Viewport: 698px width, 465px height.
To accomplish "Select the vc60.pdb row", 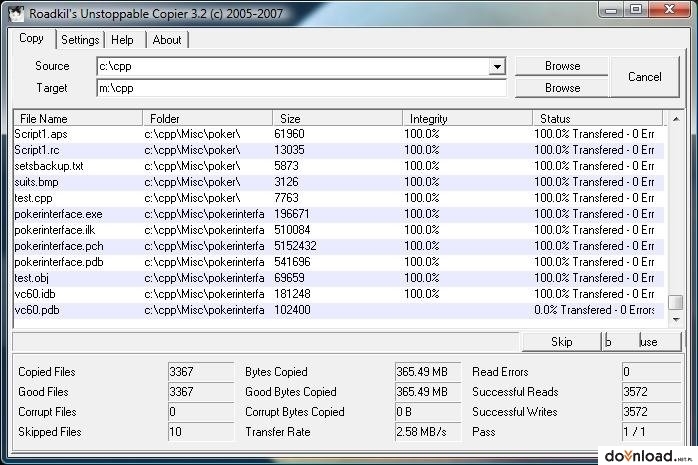I will click(x=338, y=310).
